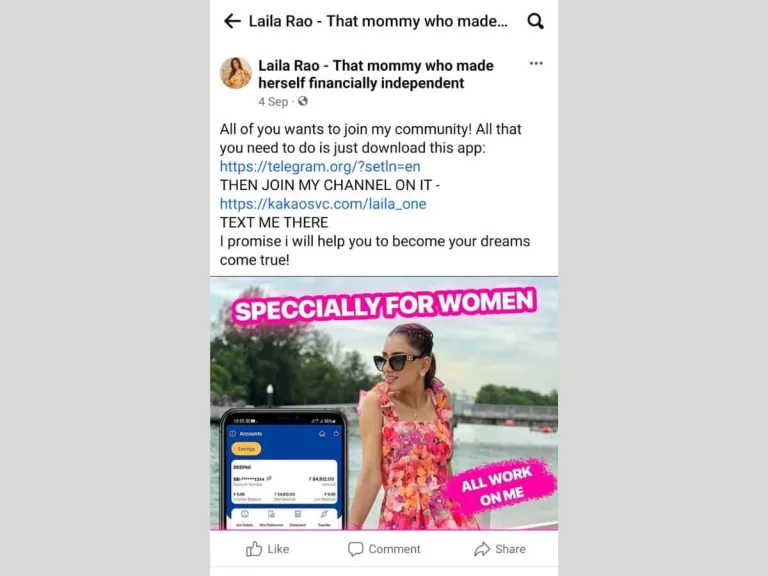This screenshot has height=576, width=768.
Task: Click the Like button label
Action: [278, 549]
